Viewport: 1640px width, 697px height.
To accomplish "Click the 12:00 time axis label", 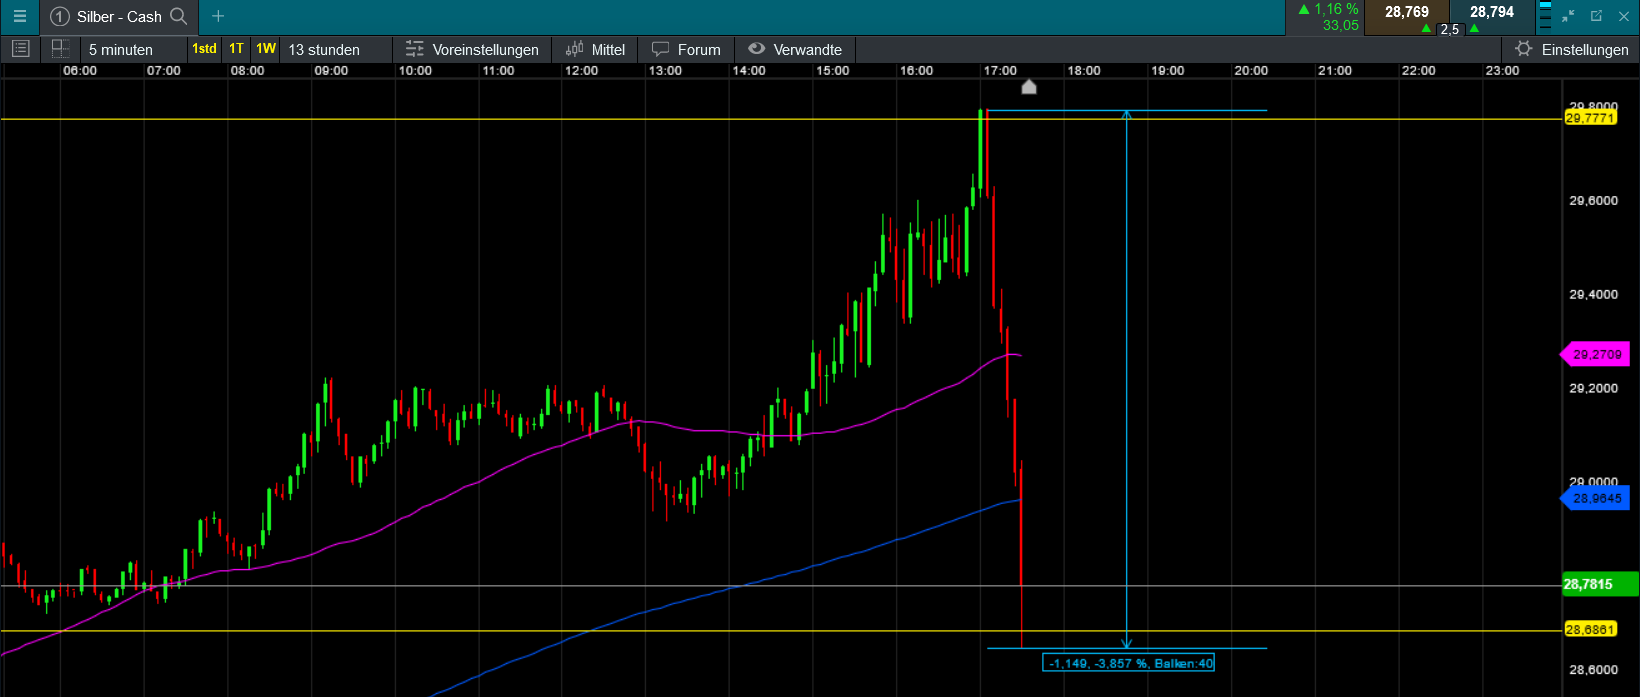I will click(x=582, y=71).
